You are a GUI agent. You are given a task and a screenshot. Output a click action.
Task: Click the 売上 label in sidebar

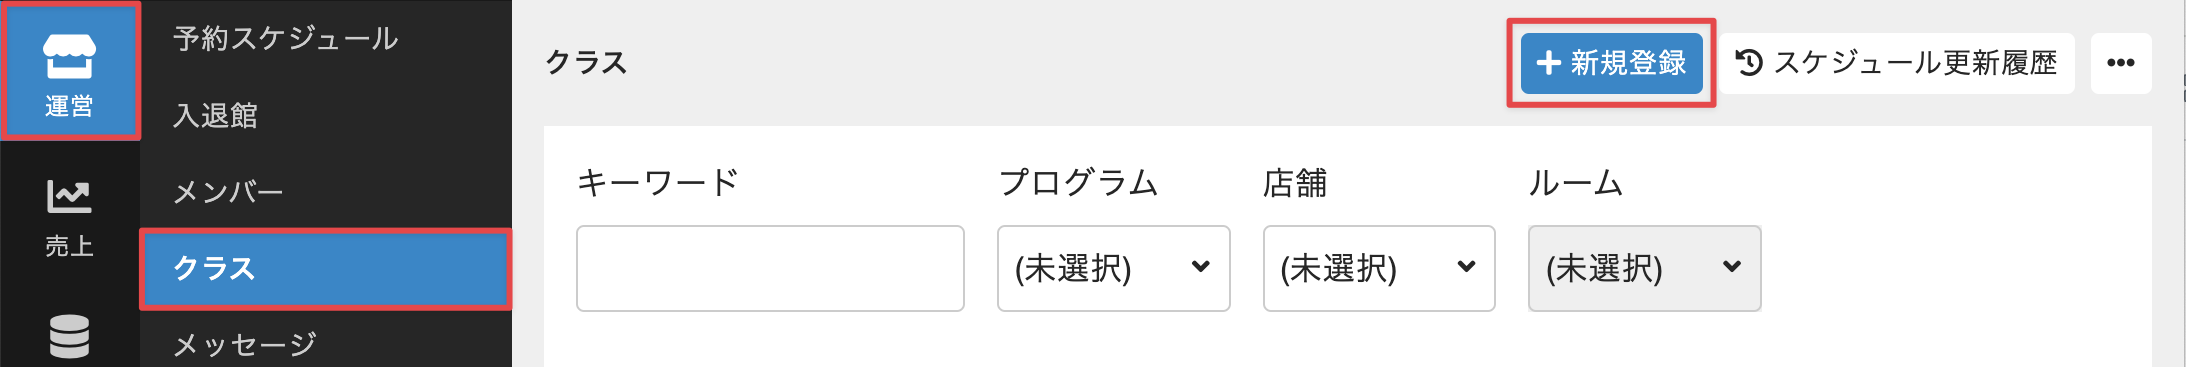pos(69,246)
